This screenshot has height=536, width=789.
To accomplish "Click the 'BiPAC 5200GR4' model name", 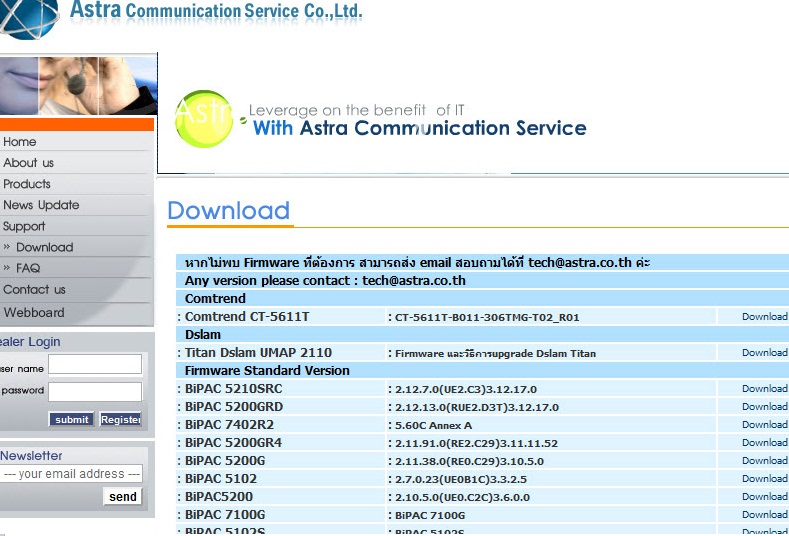I will tap(233, 443).
